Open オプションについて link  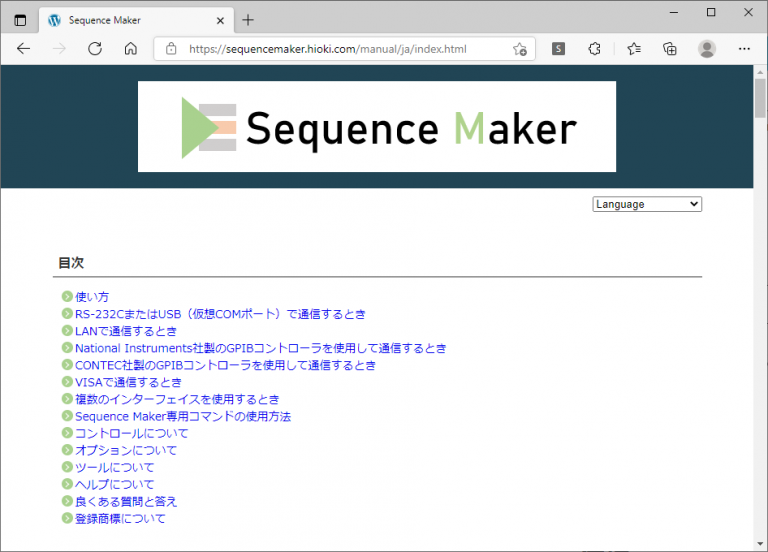coord(126,451)
